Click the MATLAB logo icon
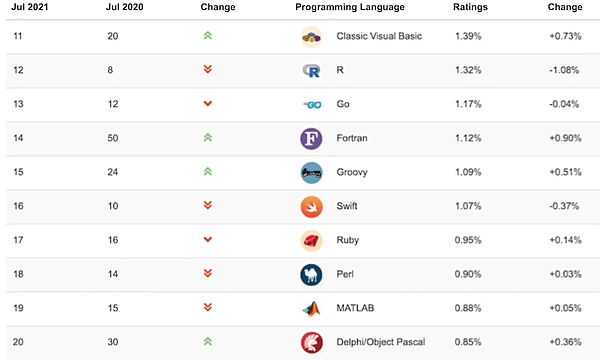 (x=311, y=309)
